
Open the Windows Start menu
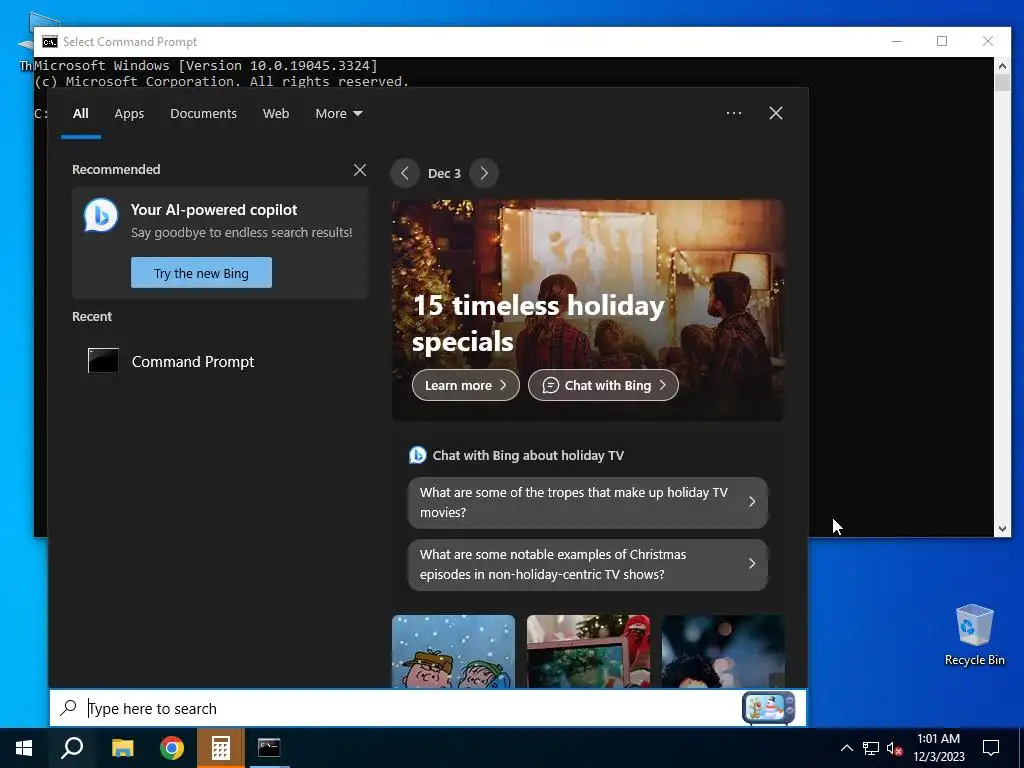(x=24, y=748)
